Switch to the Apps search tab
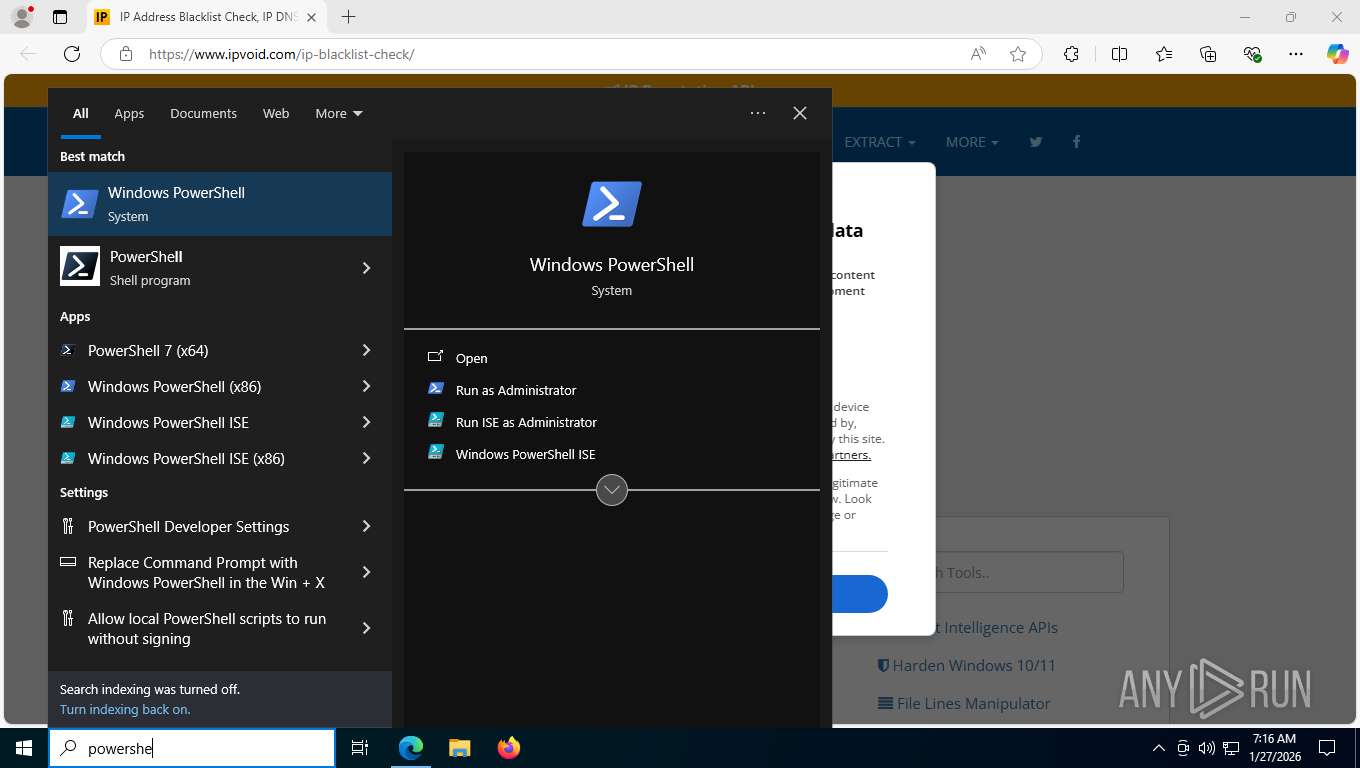Viewport: 1360px width, 768px height. pos(129,113)
